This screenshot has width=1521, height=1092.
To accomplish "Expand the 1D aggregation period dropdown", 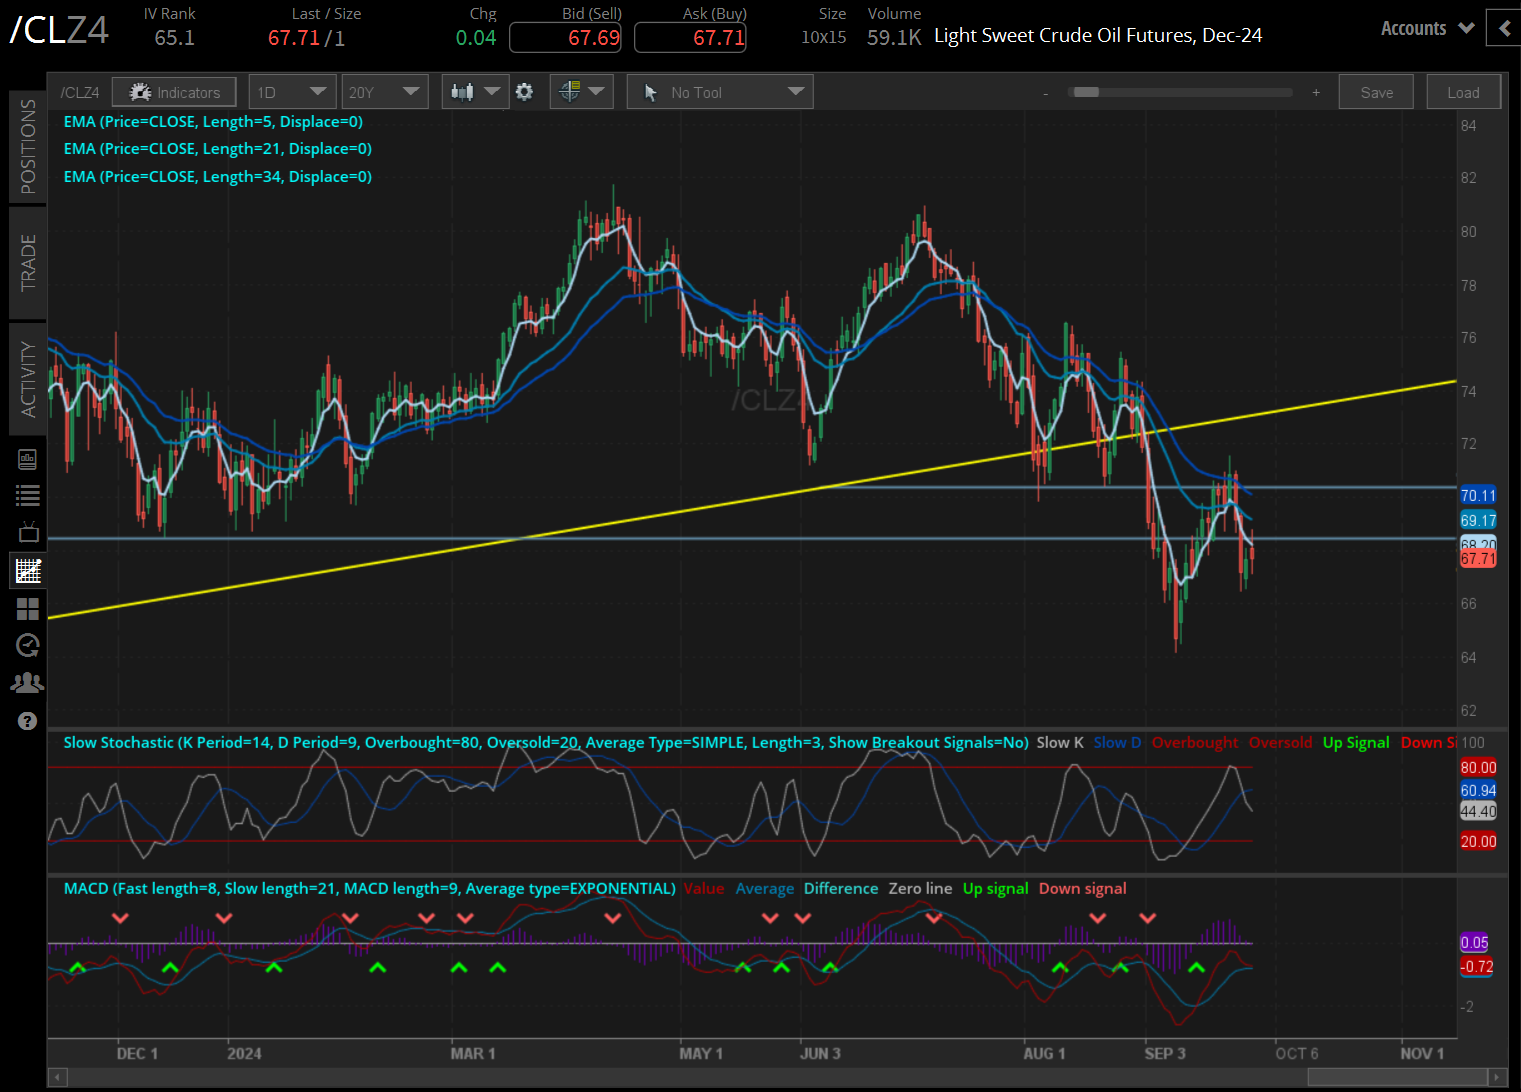I will click(x=291, y=92).
